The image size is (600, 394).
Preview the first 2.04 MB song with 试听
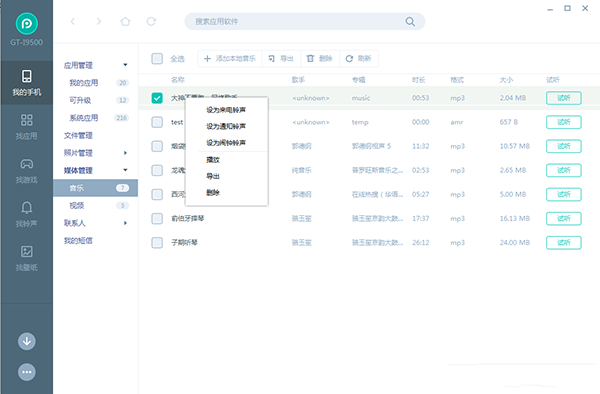[564, 98]
